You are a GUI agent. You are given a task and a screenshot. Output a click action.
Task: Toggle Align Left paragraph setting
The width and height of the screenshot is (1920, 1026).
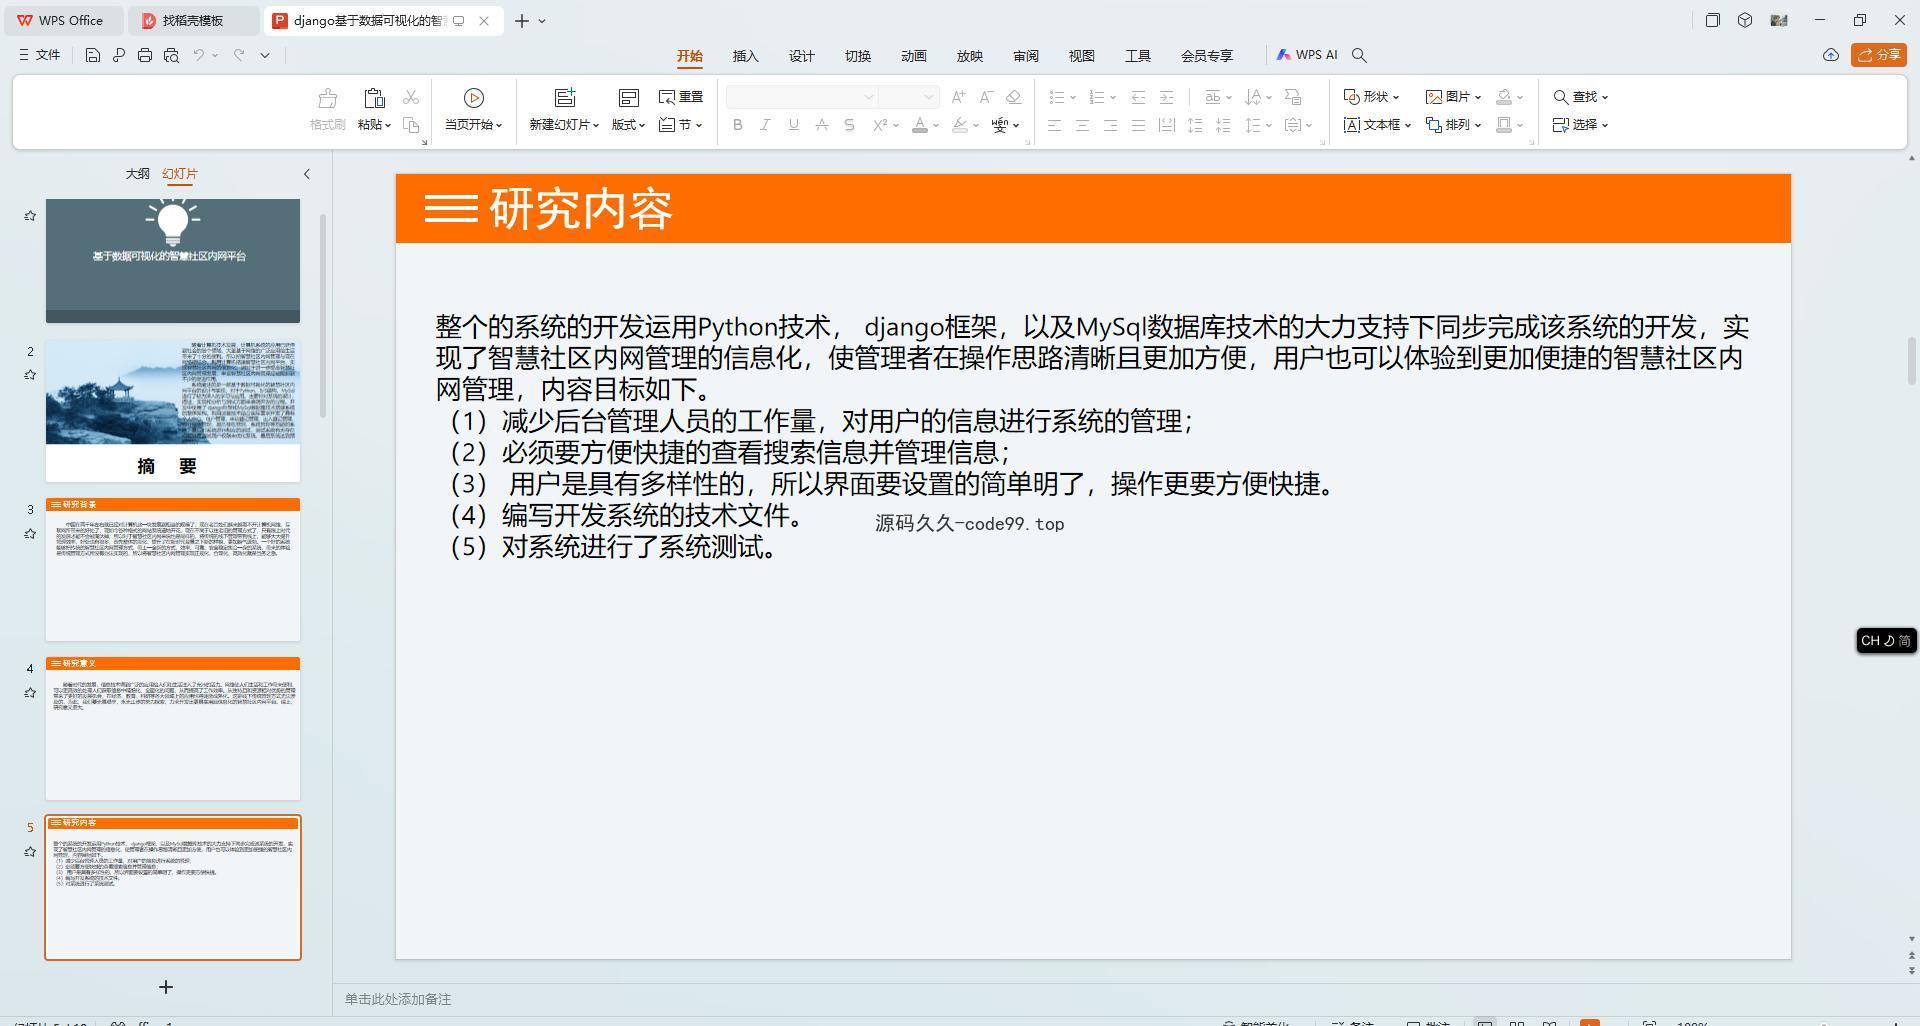[x=1054, y=125]
